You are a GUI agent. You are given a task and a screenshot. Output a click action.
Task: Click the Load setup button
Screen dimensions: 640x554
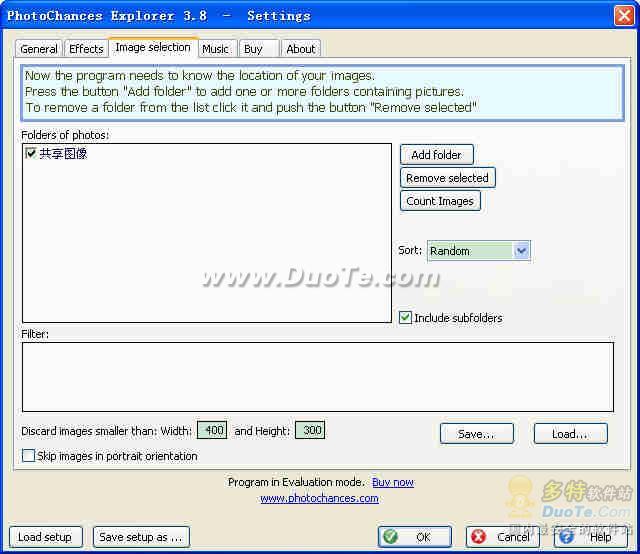[45, 537]
